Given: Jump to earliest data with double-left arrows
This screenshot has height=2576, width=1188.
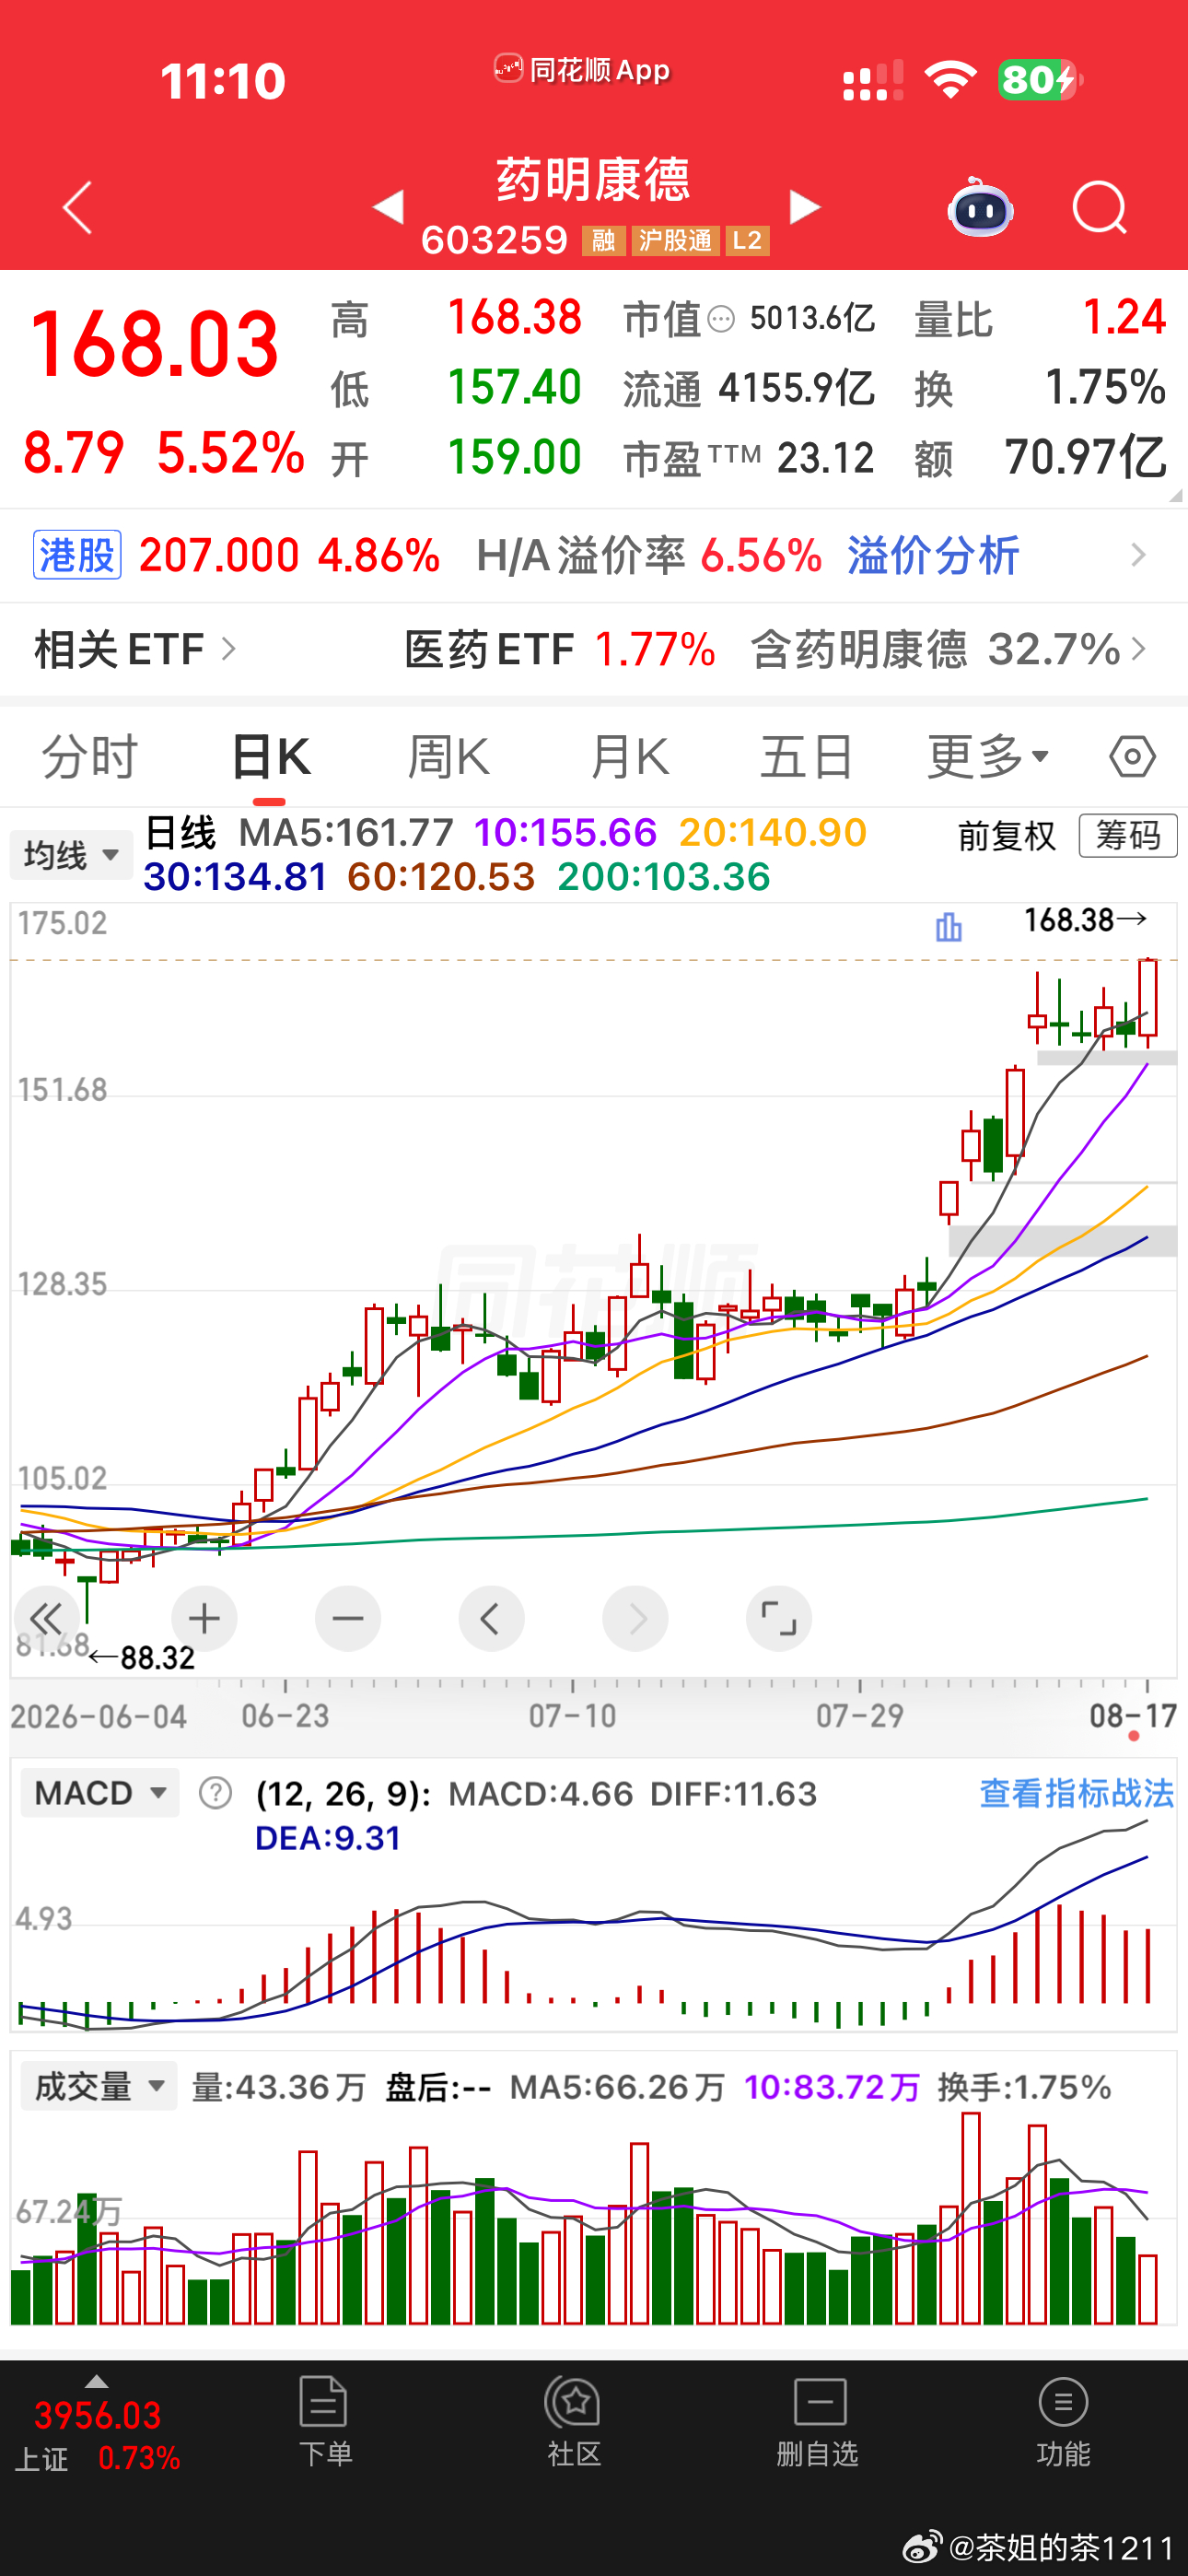Looking at the screenshot, I should (46, 1618).
